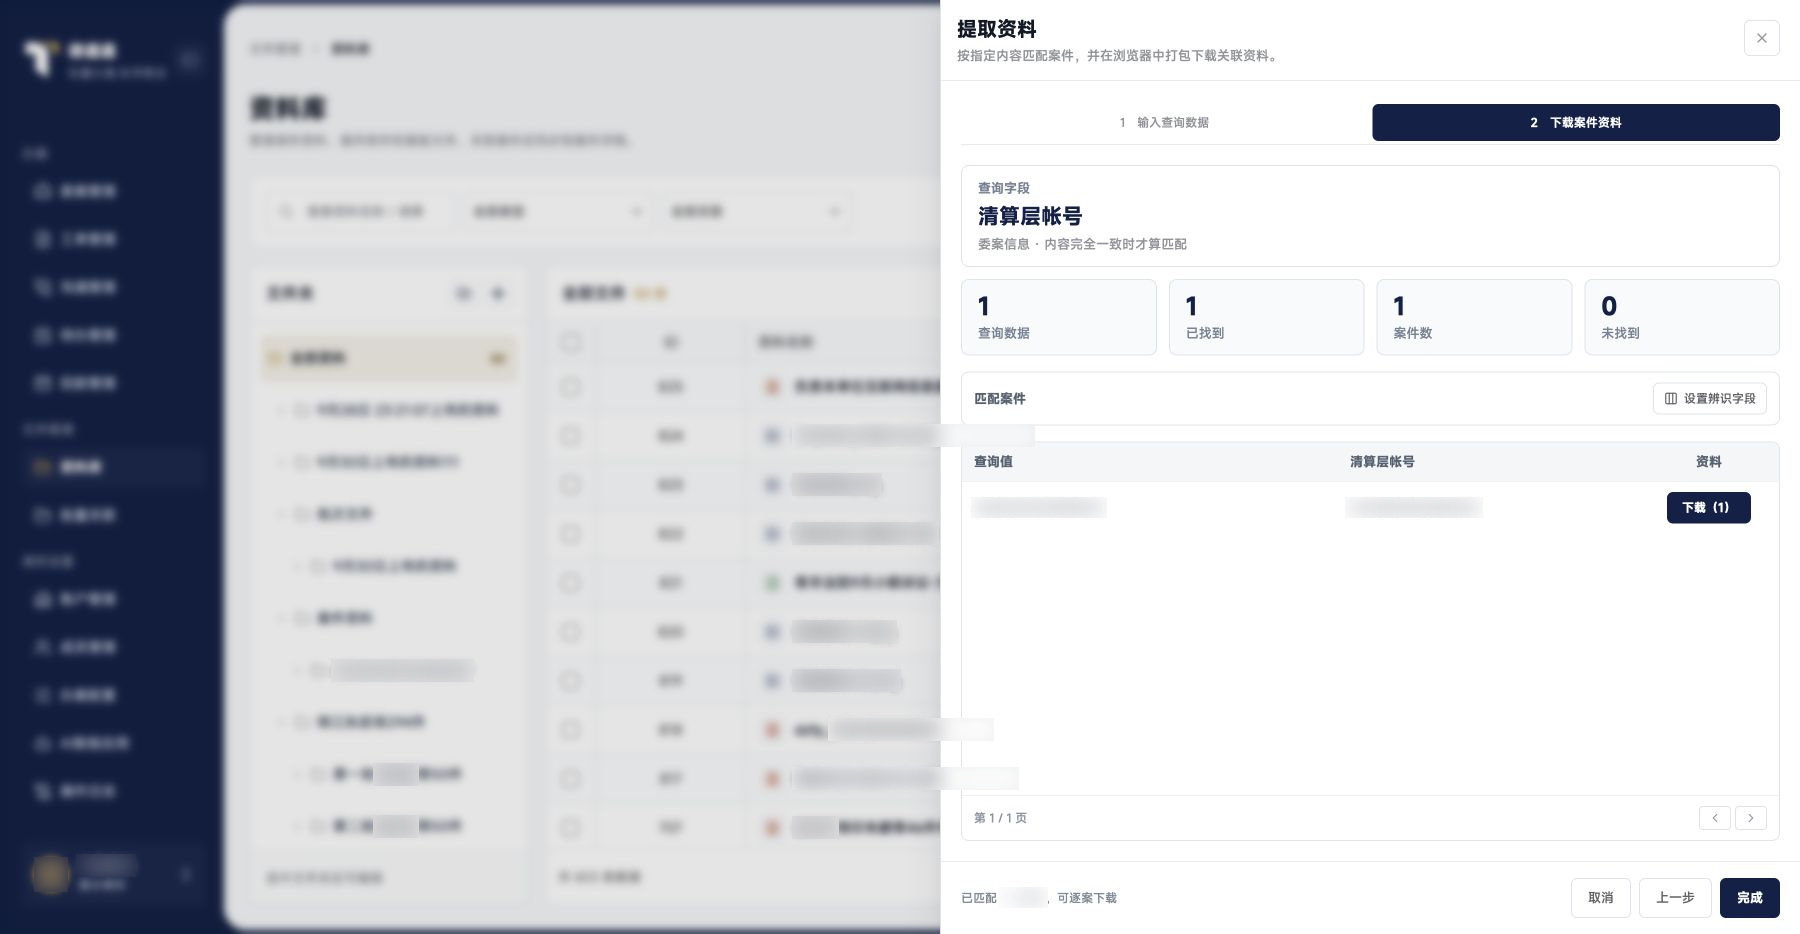The image size is (1800, 934).
Task: Click the 清算层帐号 column header
Action: (1382, 462)
